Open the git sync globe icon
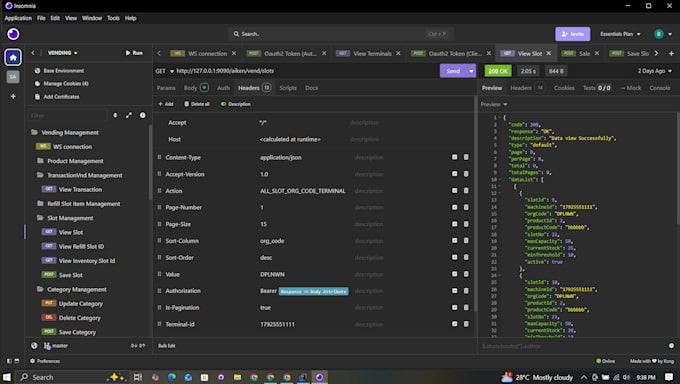This screenshot has width=680, height=384. tap(34, 345)
